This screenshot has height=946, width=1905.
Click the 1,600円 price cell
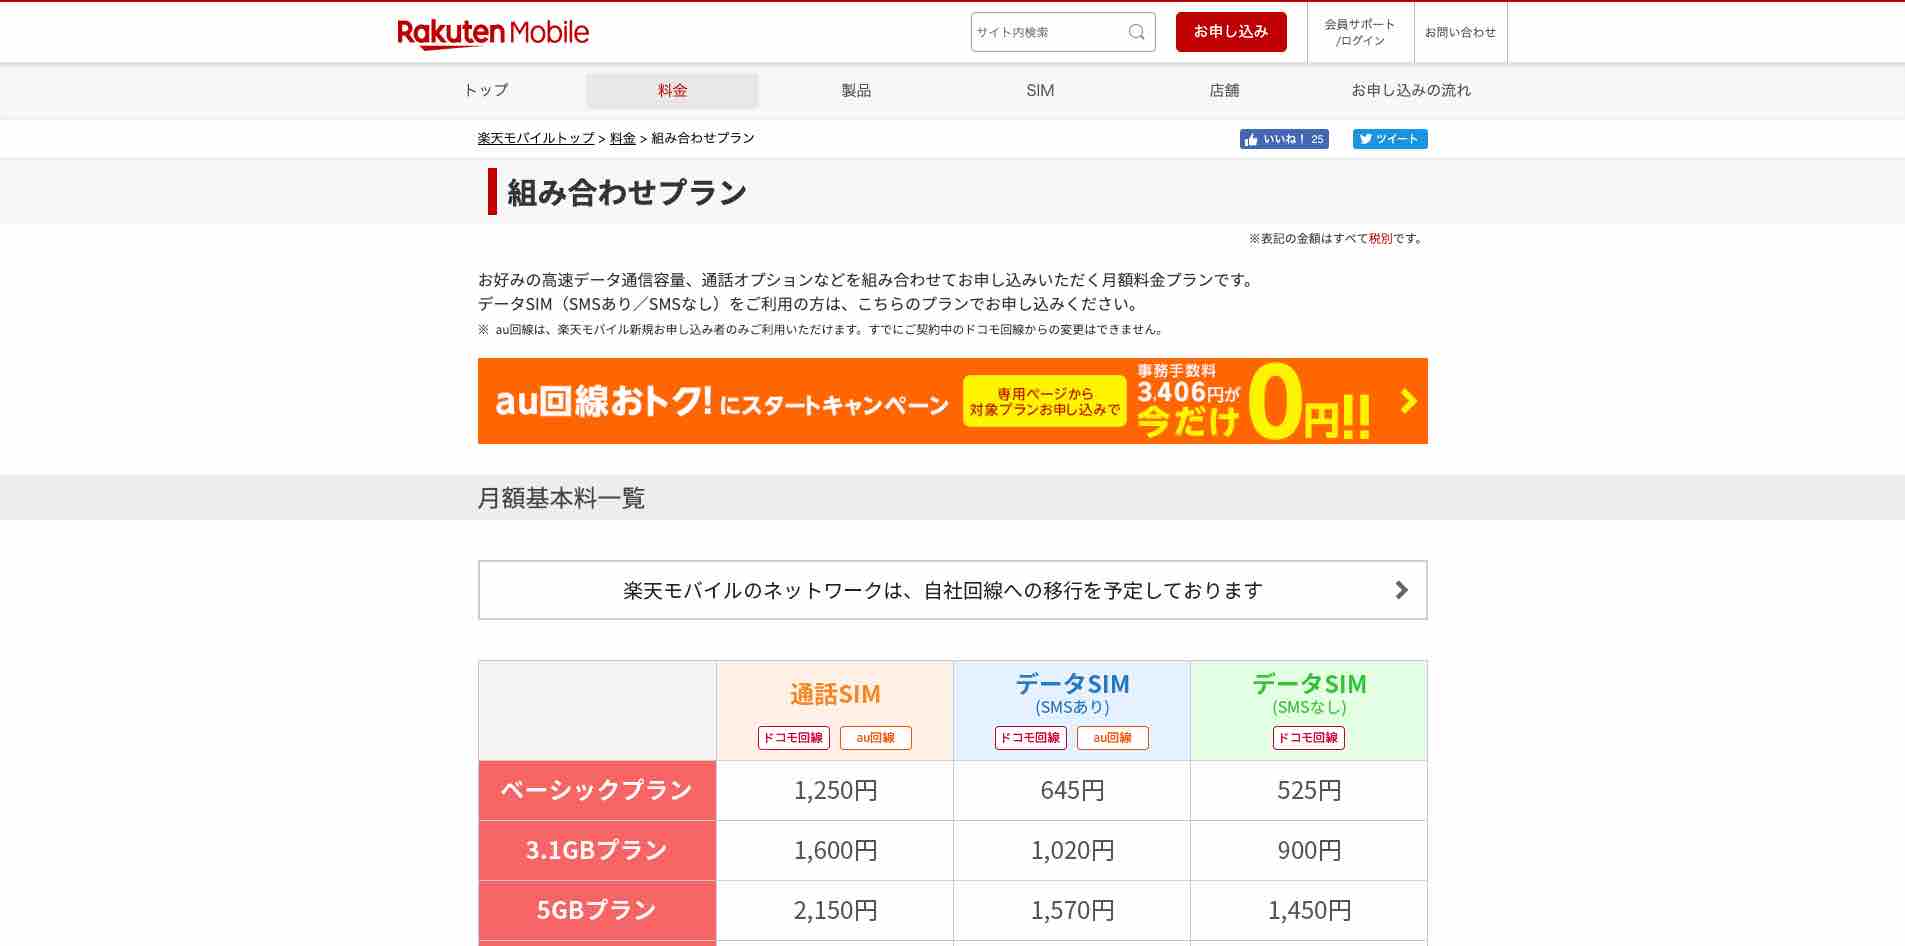(835, 850)
